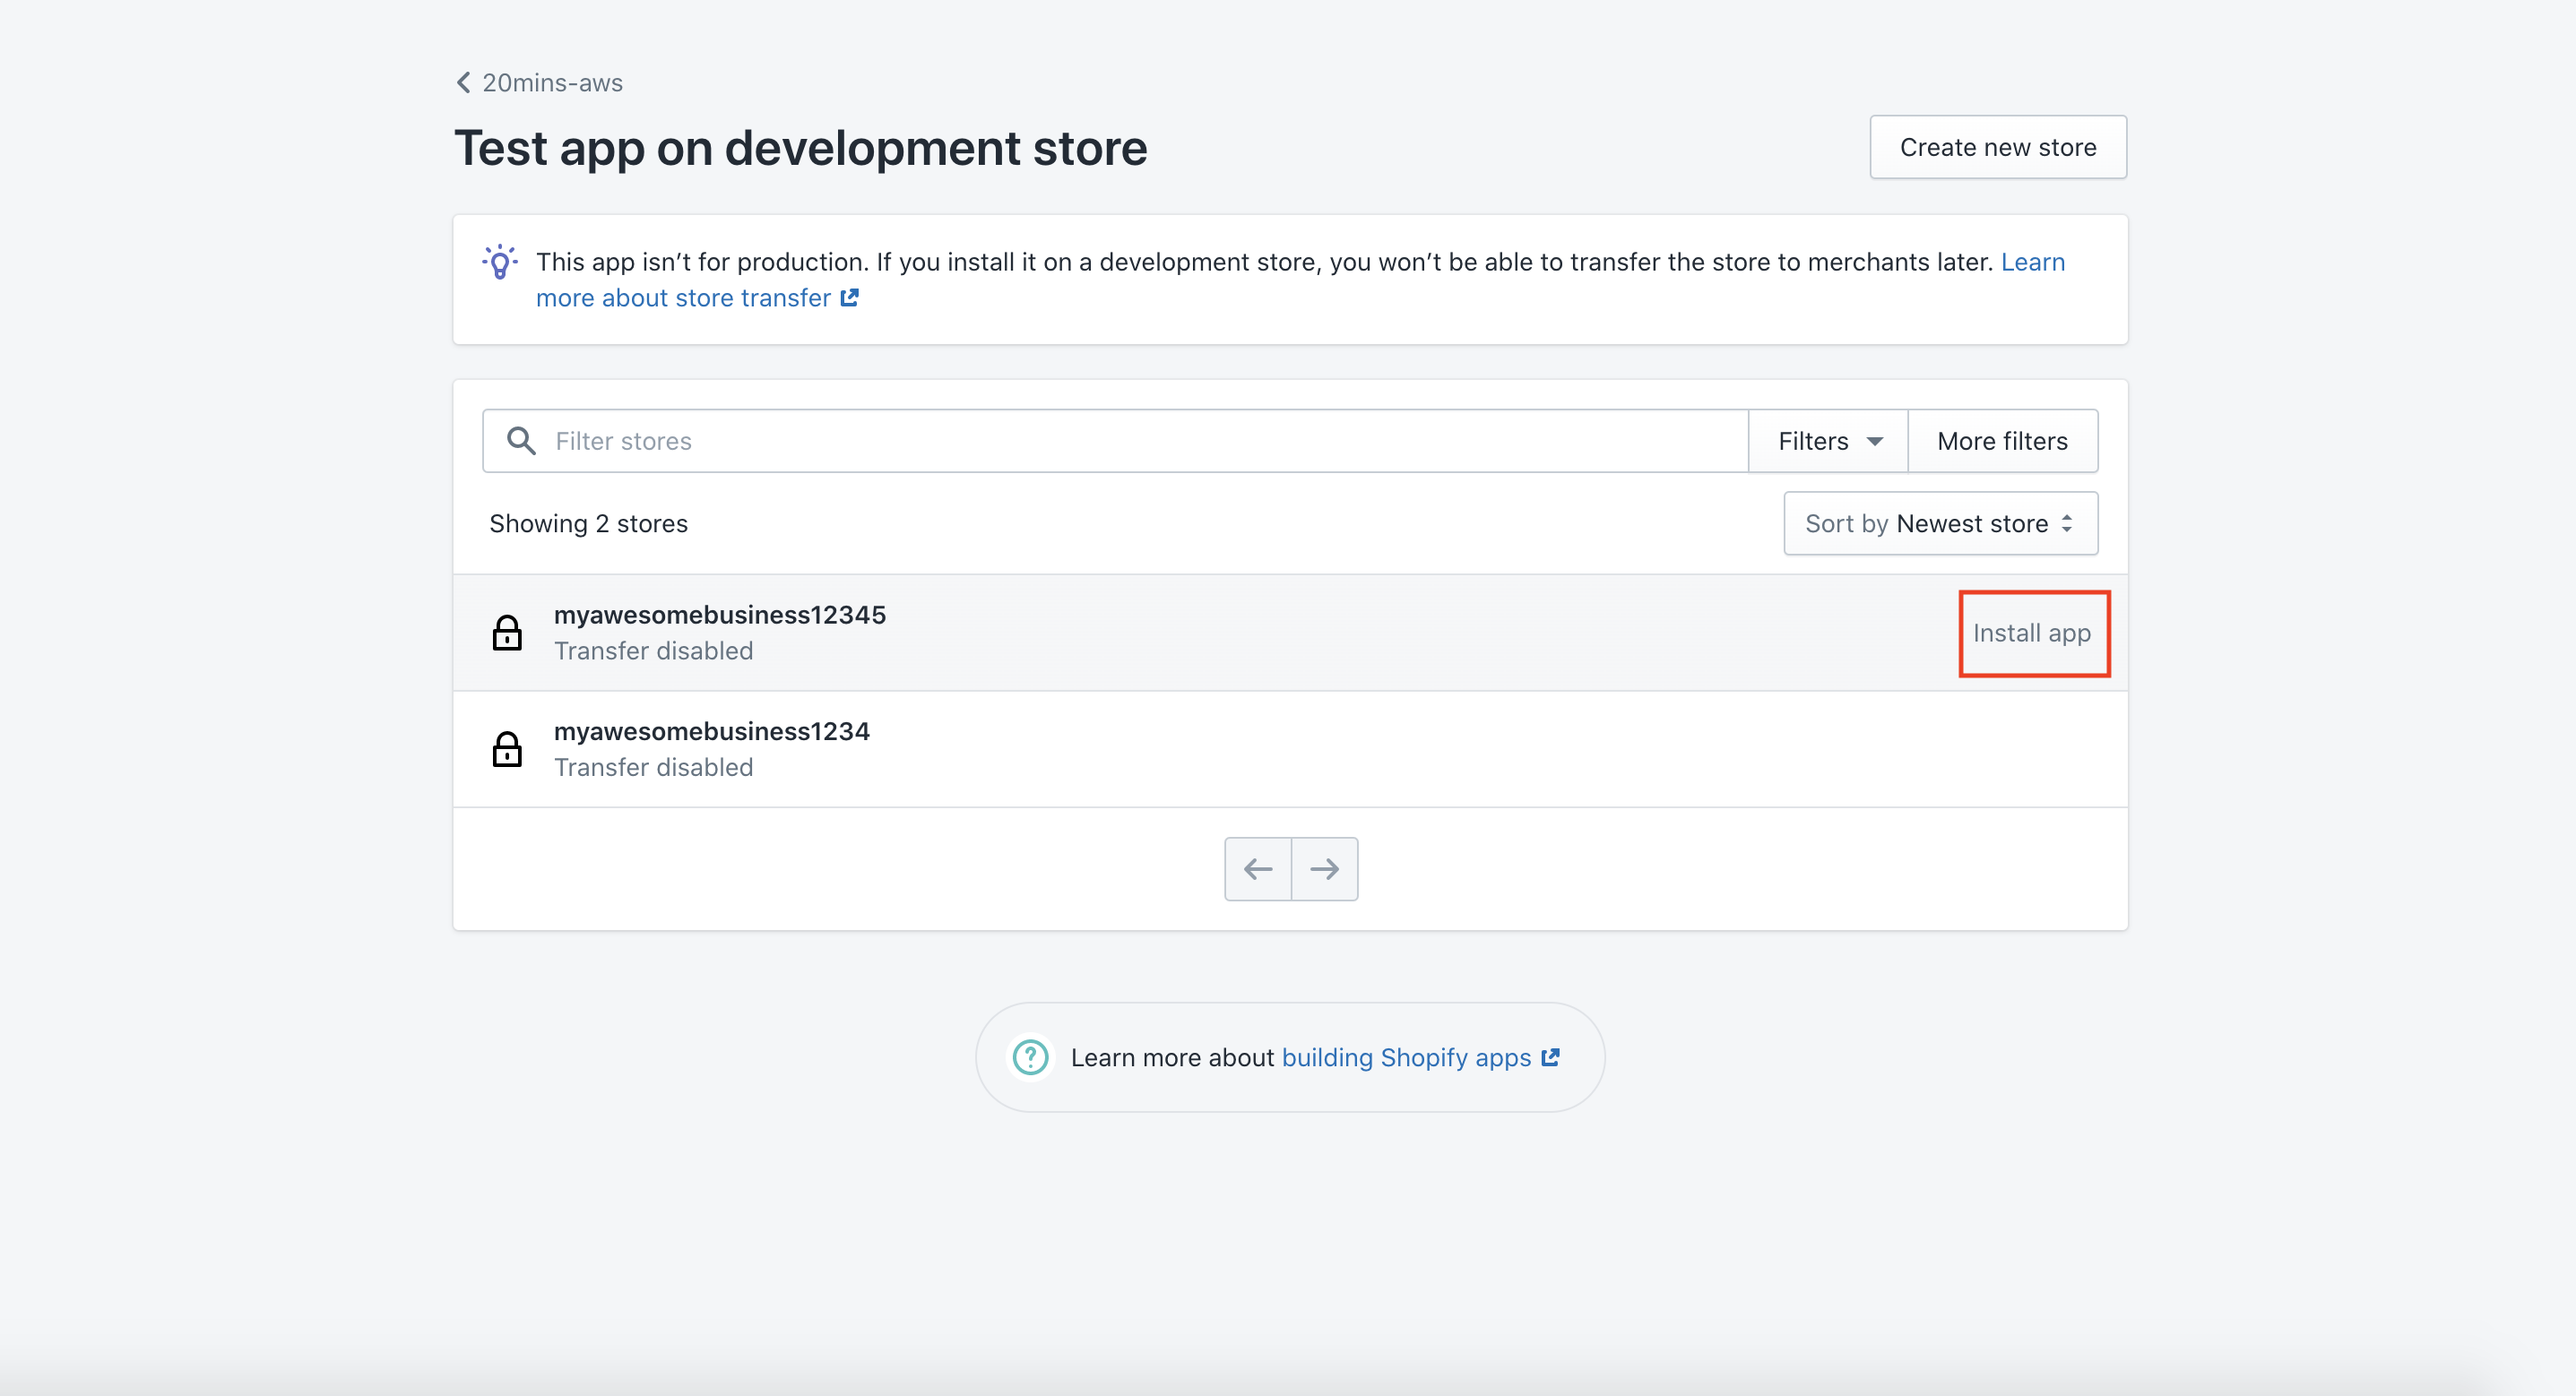Click lock icon for myawesomebusiness1234
The image size is (2576, 1396).
click(507, 749)
